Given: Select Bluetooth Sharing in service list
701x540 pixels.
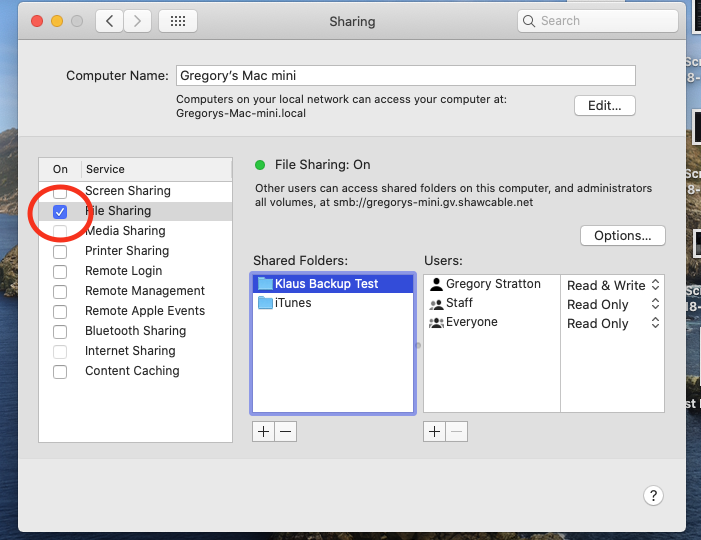Looking at the screenshot, I should point(135,331).
